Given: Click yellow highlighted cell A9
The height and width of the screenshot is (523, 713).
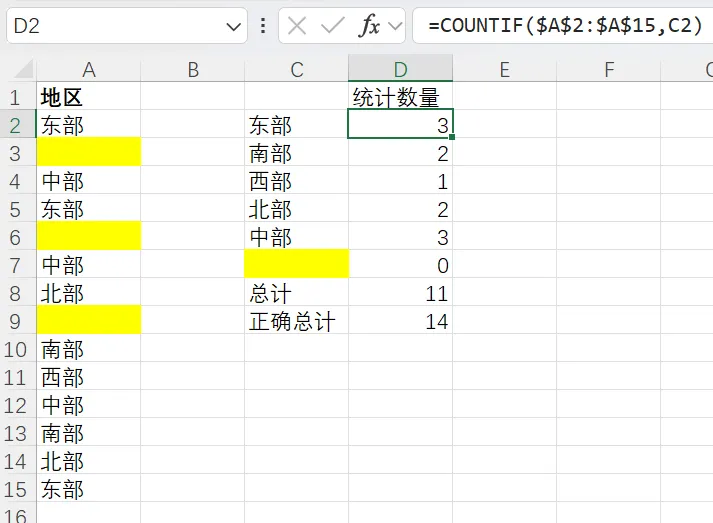Looking at the screenshot, I should coord(89,320).
